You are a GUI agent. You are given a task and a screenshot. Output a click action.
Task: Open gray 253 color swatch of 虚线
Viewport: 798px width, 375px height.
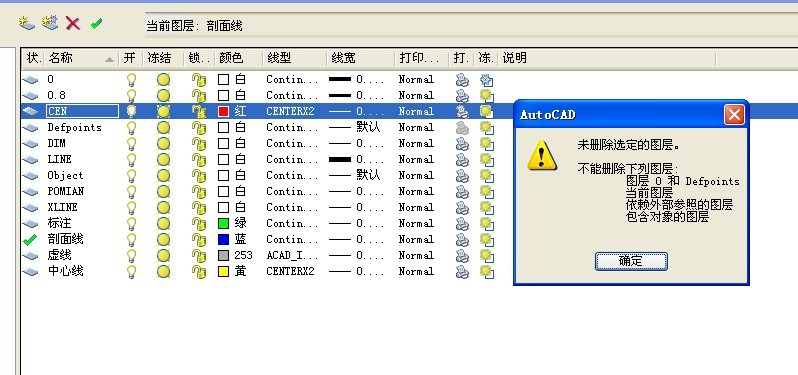pos(223,255)
